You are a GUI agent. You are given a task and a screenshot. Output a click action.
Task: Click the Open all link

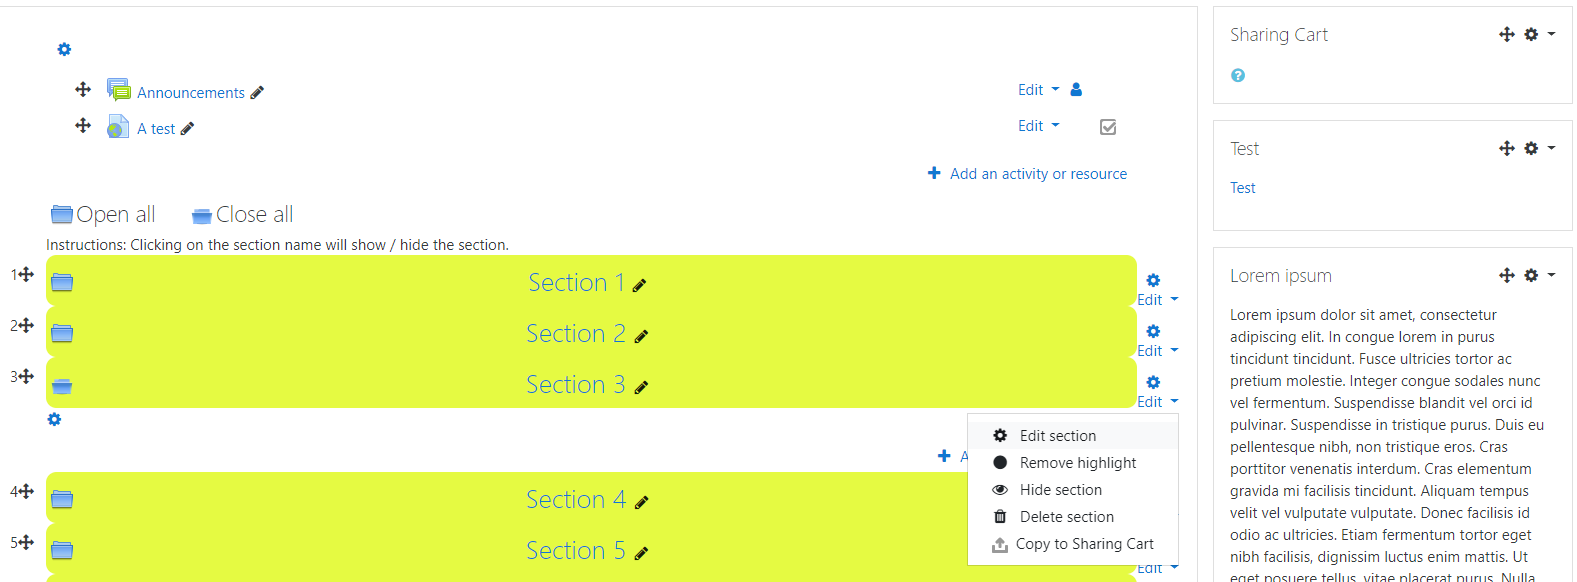(x=103, y=214)
